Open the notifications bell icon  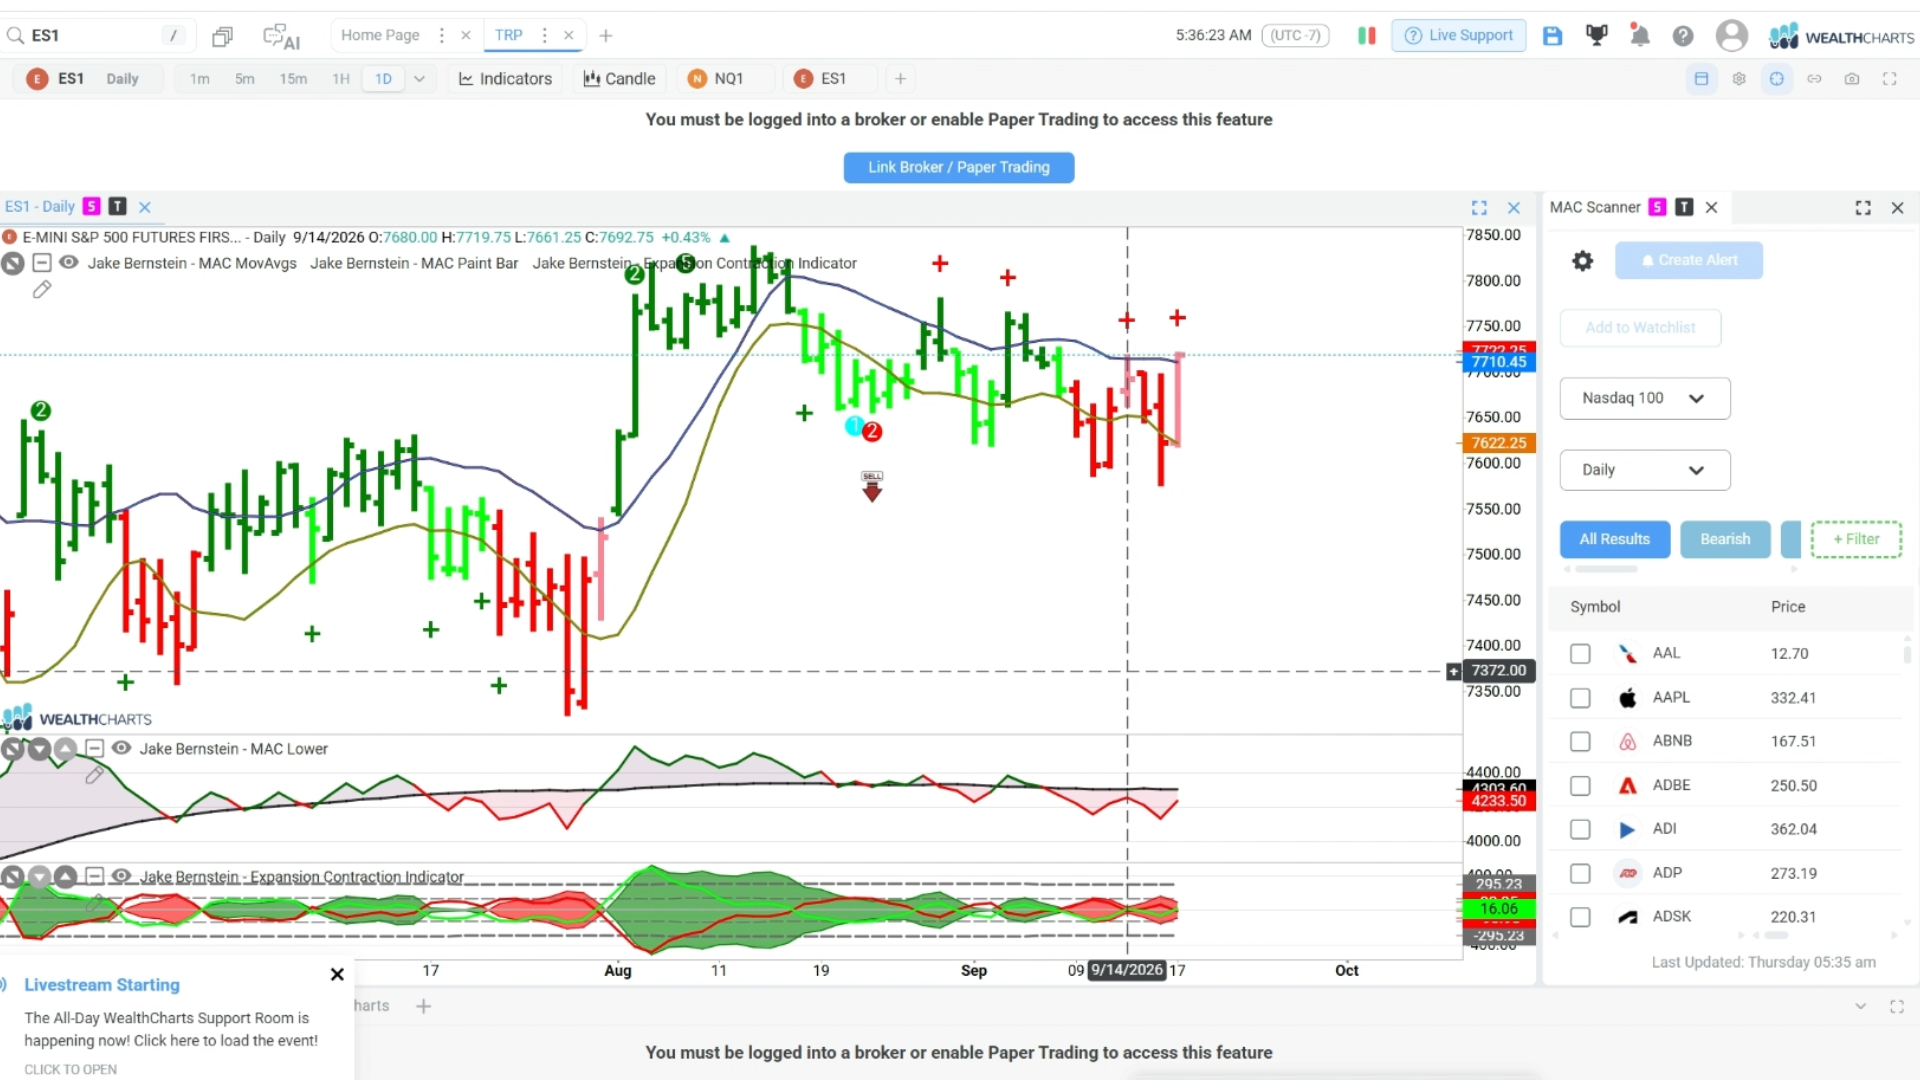[x=1639, y=36]
